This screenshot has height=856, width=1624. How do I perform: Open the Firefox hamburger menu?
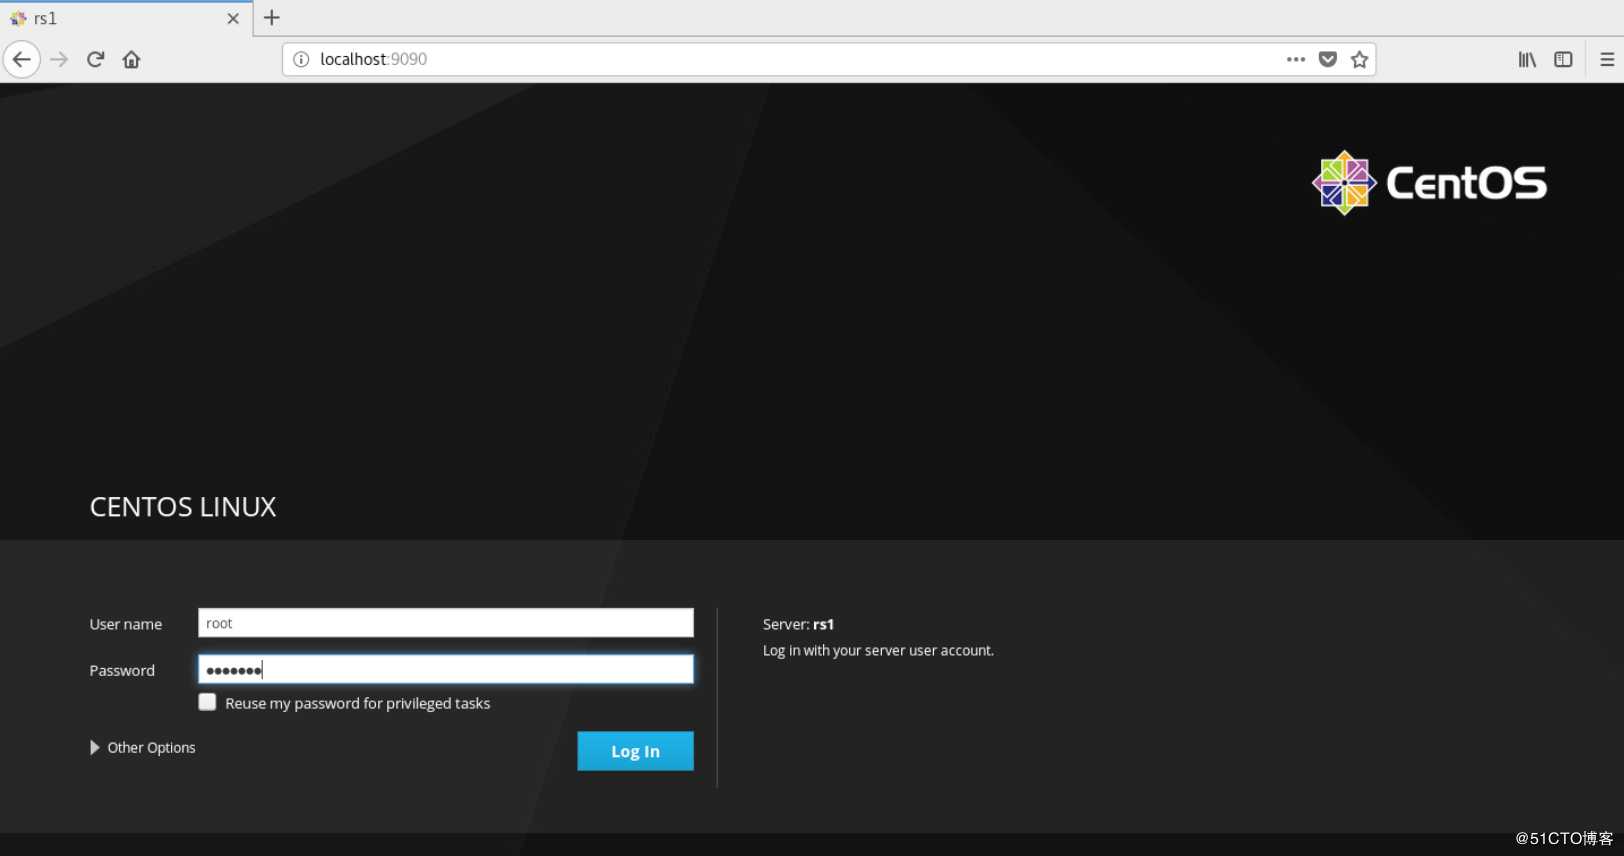pos(1607,60)
